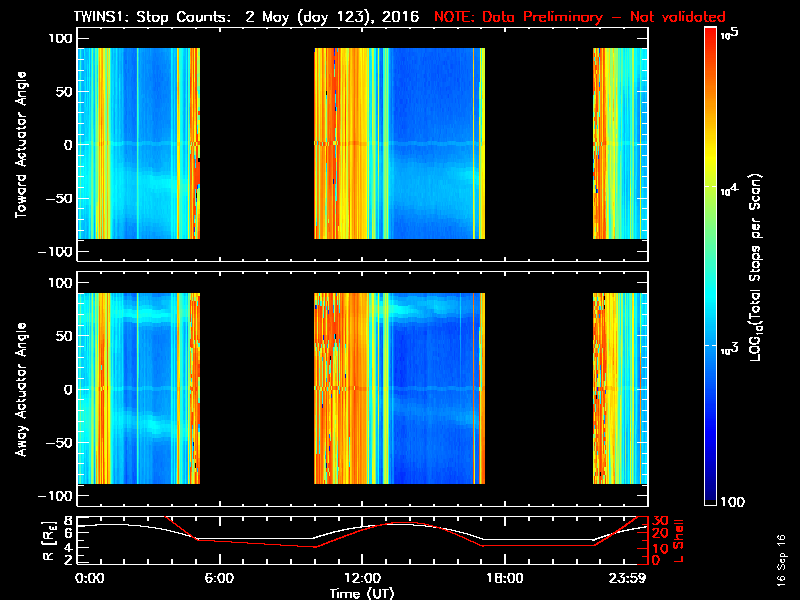Click the 0 tick on Away Actuator axis

68,390
